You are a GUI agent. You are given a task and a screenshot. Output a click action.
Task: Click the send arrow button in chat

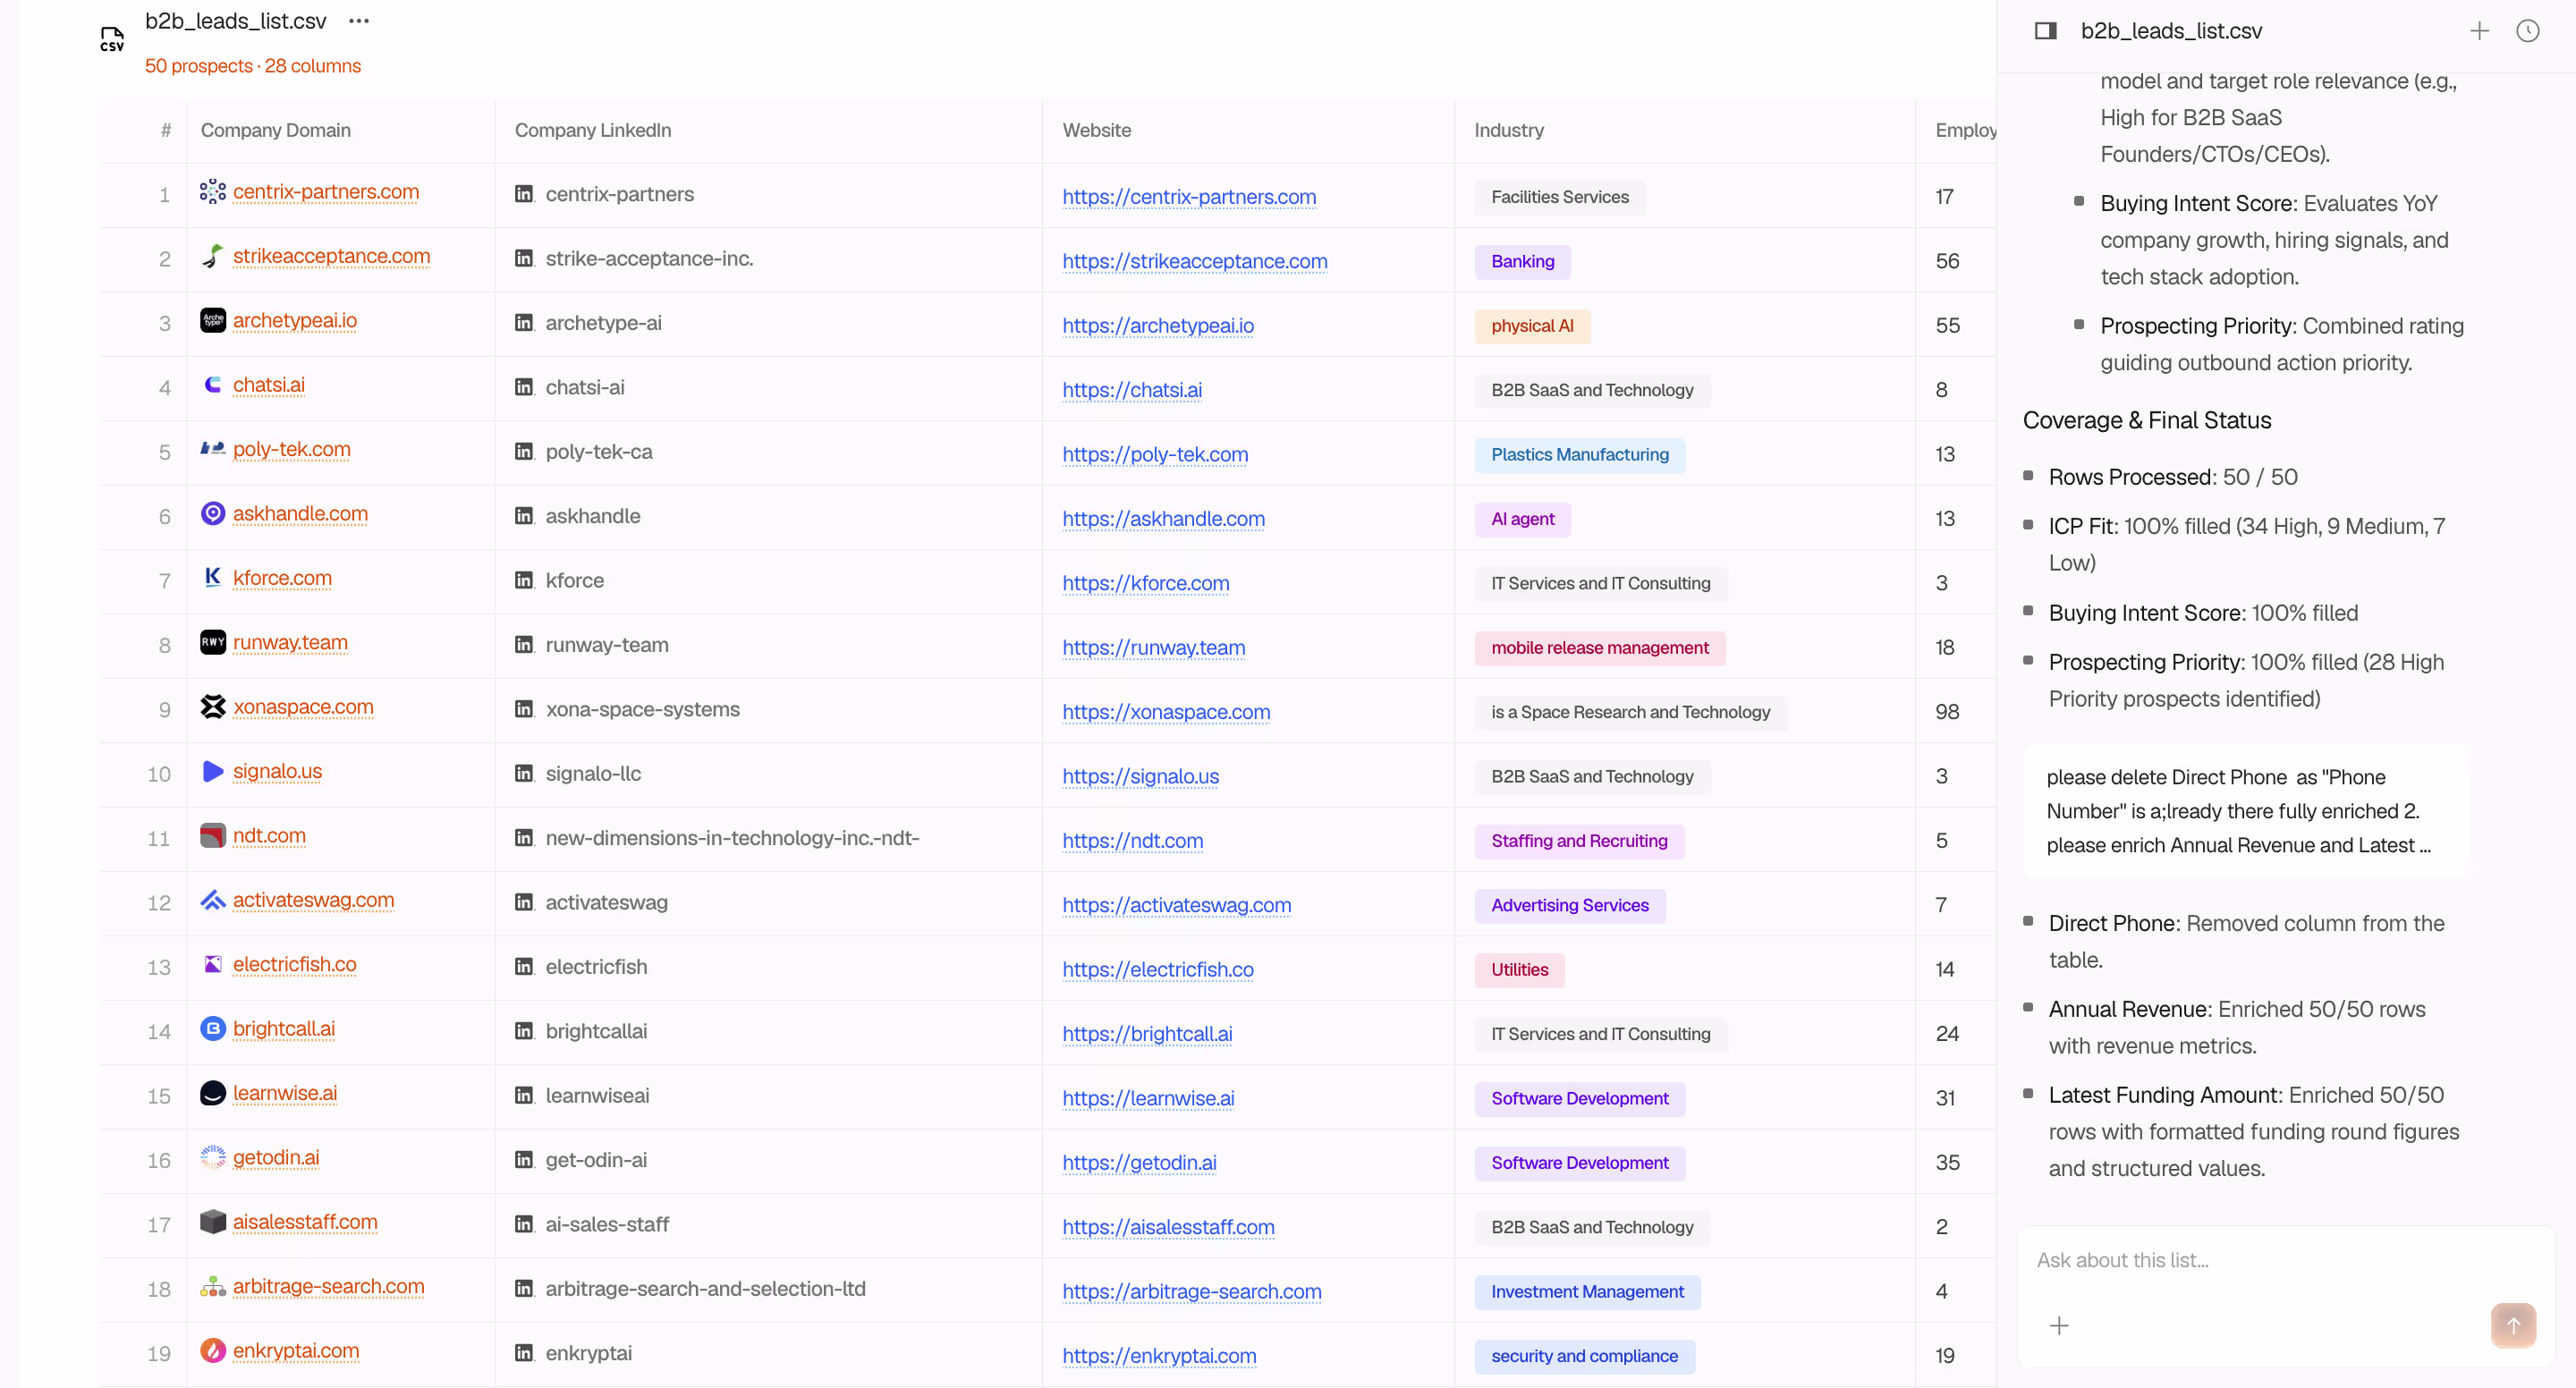tap(2513, 1325)
